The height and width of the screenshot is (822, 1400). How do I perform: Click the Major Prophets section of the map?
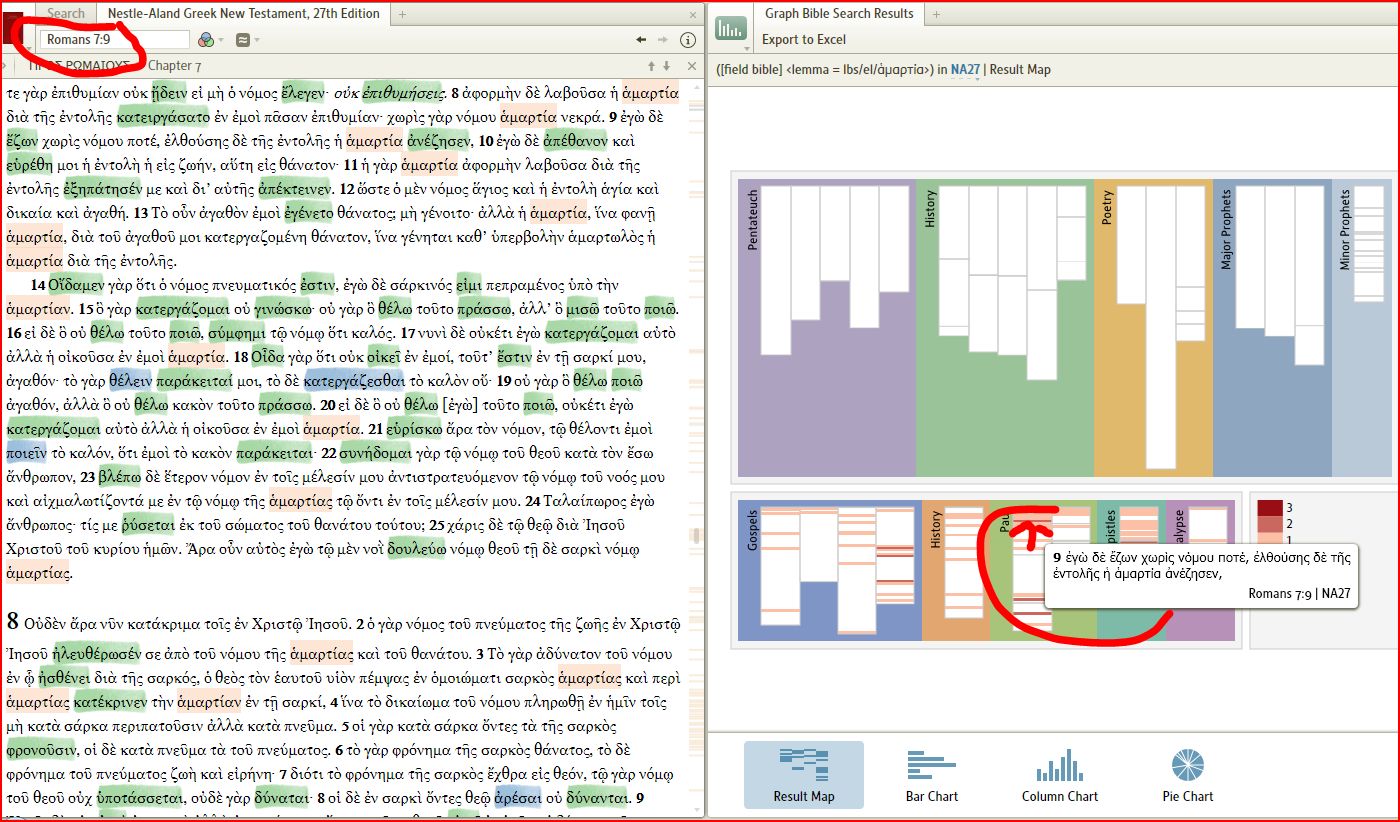pos(1272,328)
